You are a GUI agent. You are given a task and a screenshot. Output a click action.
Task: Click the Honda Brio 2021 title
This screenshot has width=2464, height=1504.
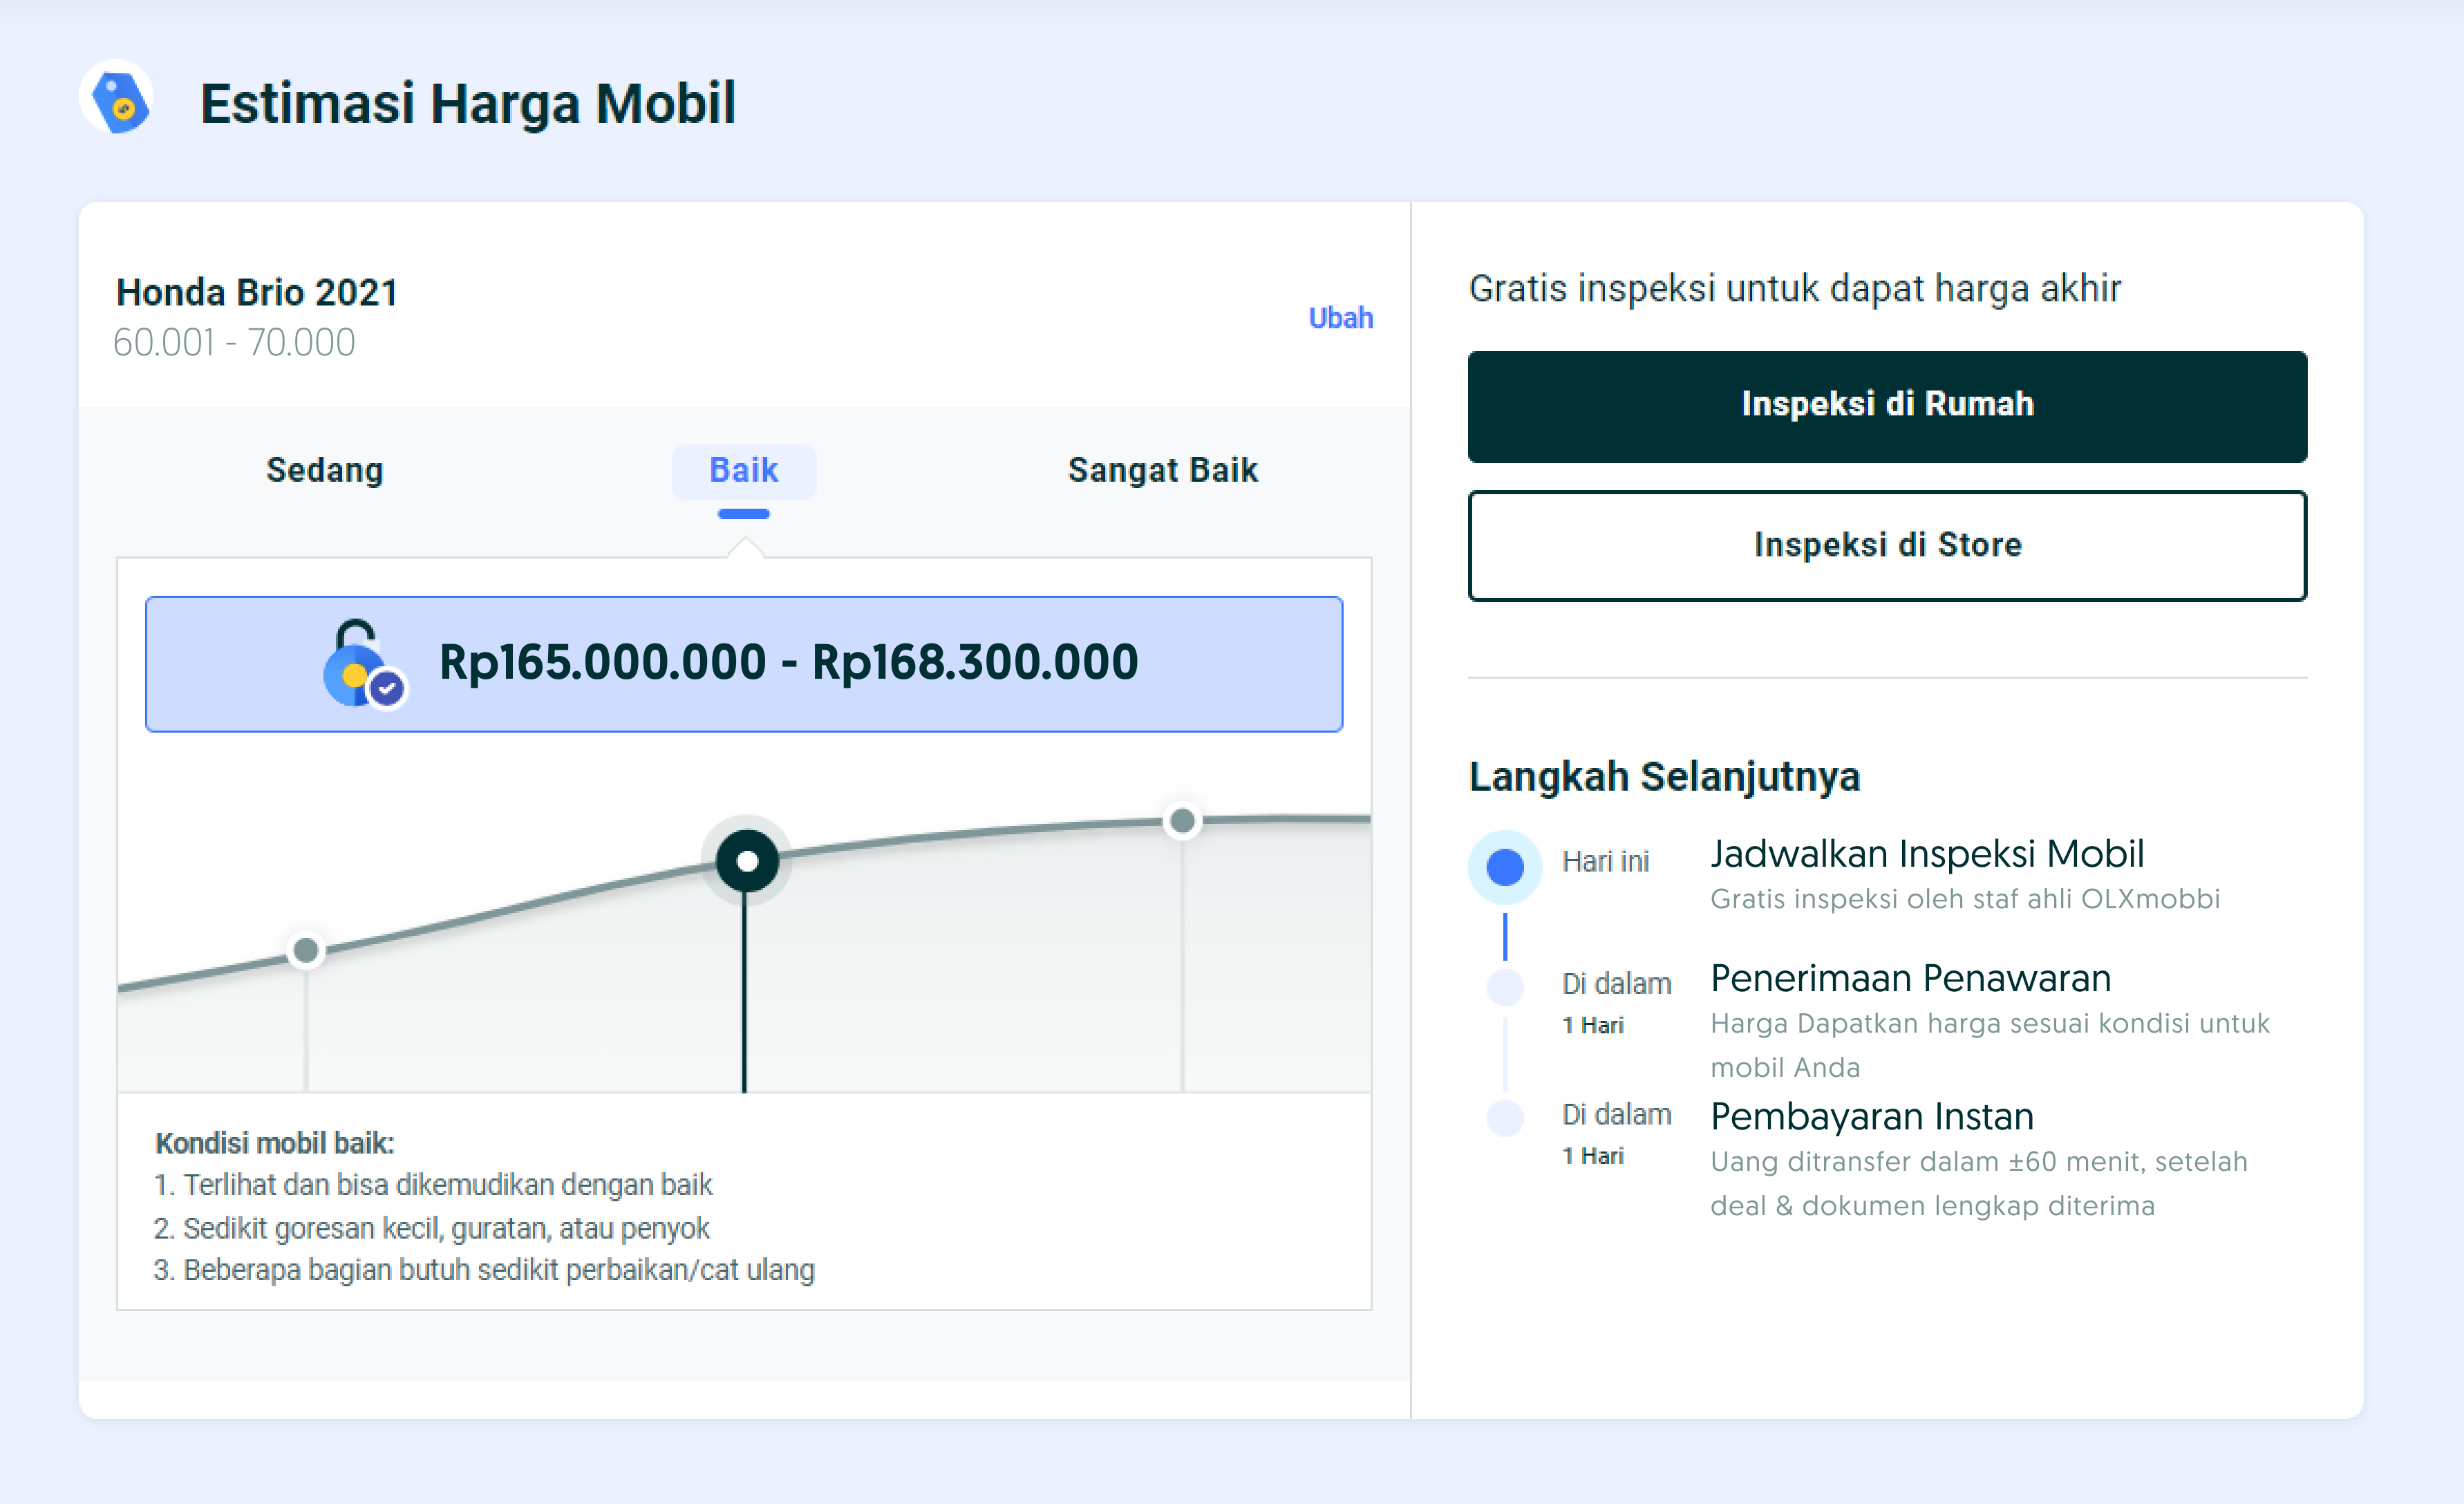click(257, 292)
